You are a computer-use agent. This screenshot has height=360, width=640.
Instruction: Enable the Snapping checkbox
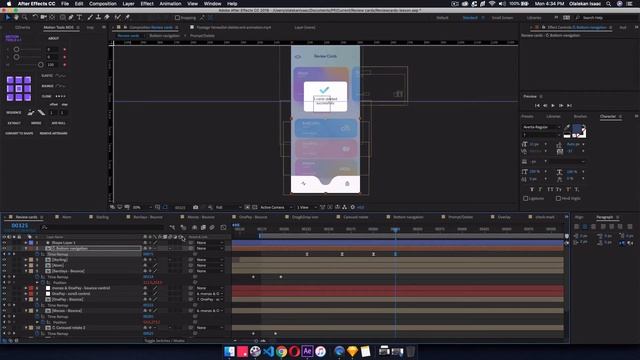click(x=177, y=18)
